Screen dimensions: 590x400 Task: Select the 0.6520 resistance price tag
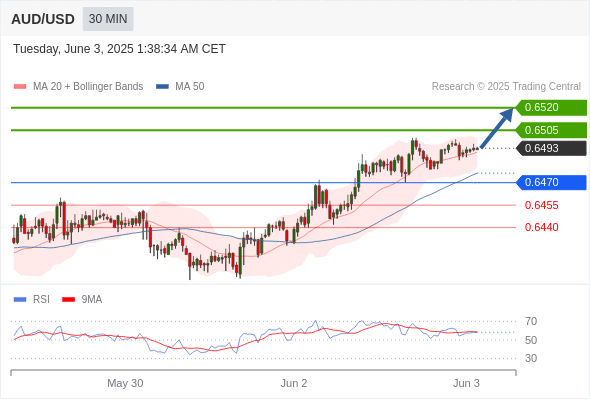coord(551,108)
